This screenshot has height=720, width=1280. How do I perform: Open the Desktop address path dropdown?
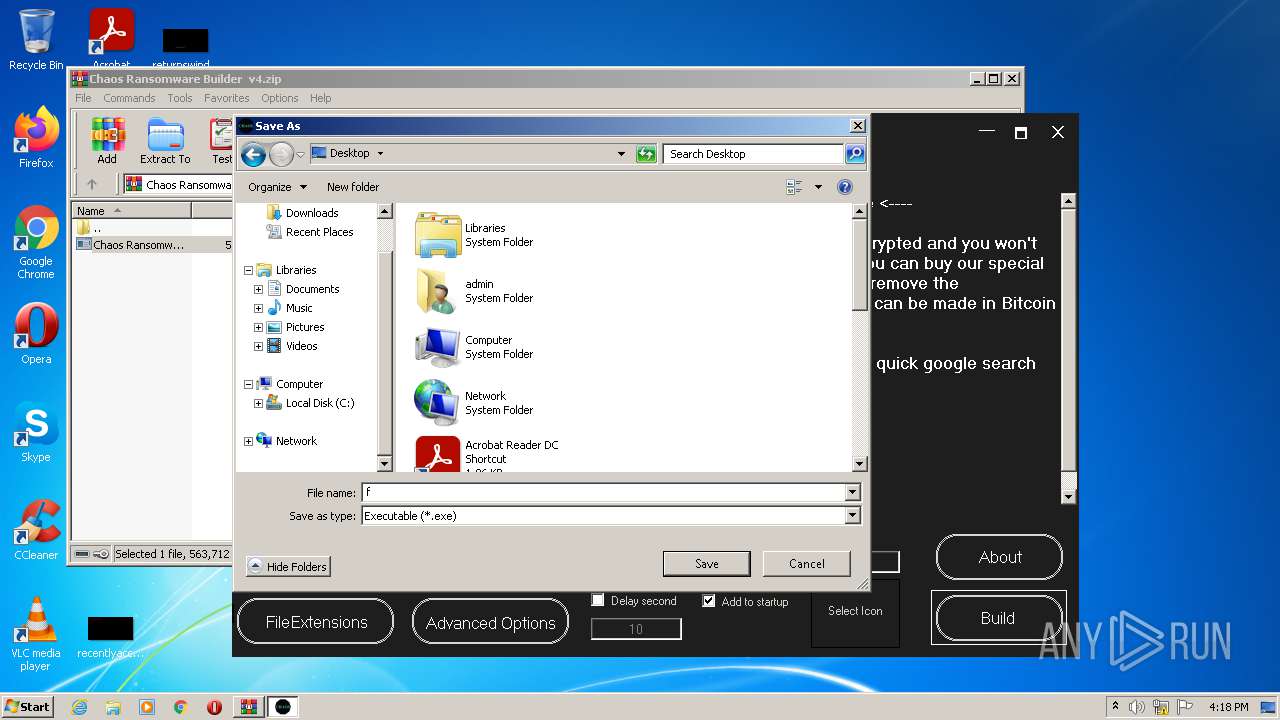[x=380, y=154]
